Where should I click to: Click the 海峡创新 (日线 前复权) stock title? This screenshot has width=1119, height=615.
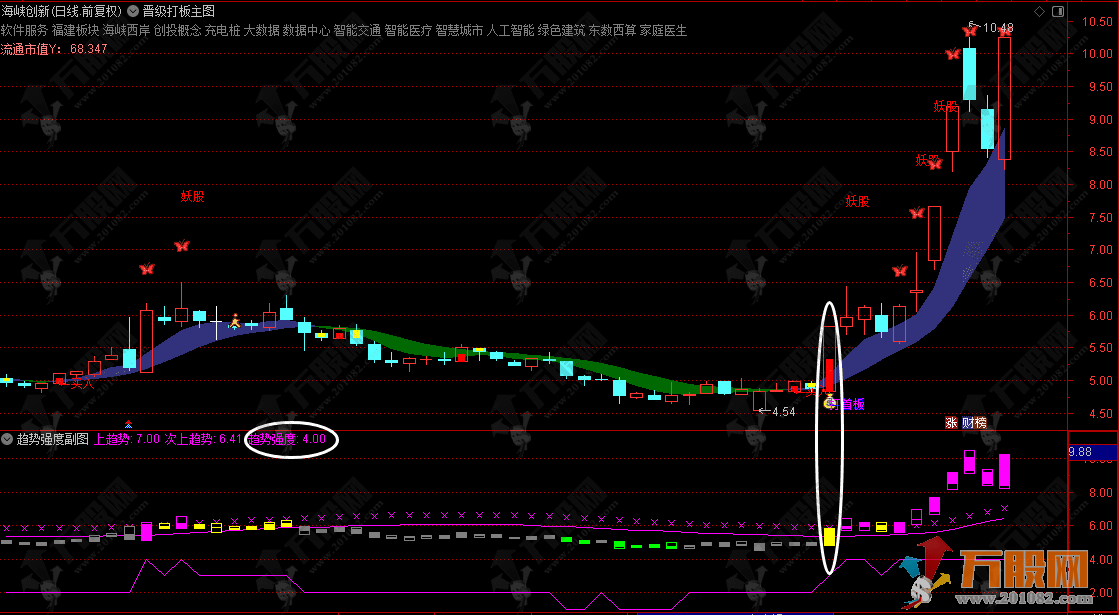[61, 12]
